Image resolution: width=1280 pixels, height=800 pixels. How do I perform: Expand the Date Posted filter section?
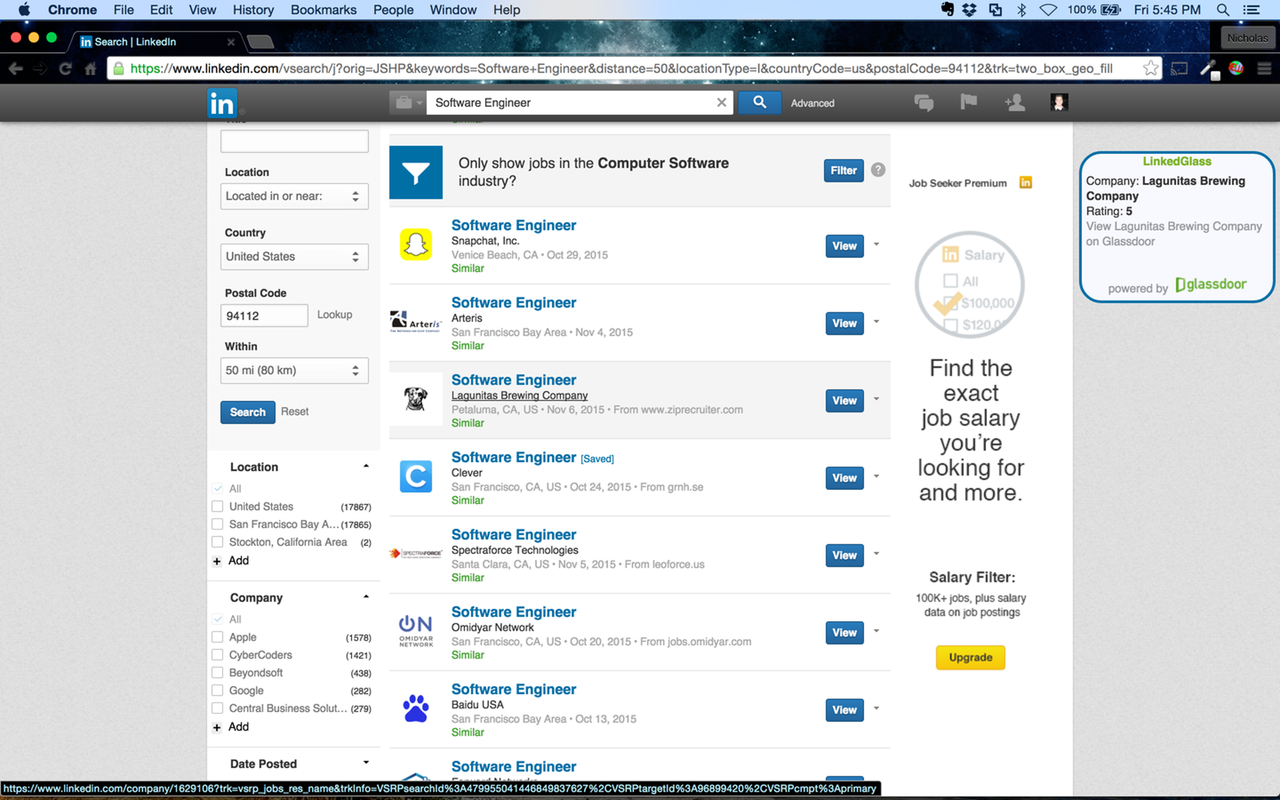pos(366,763)
